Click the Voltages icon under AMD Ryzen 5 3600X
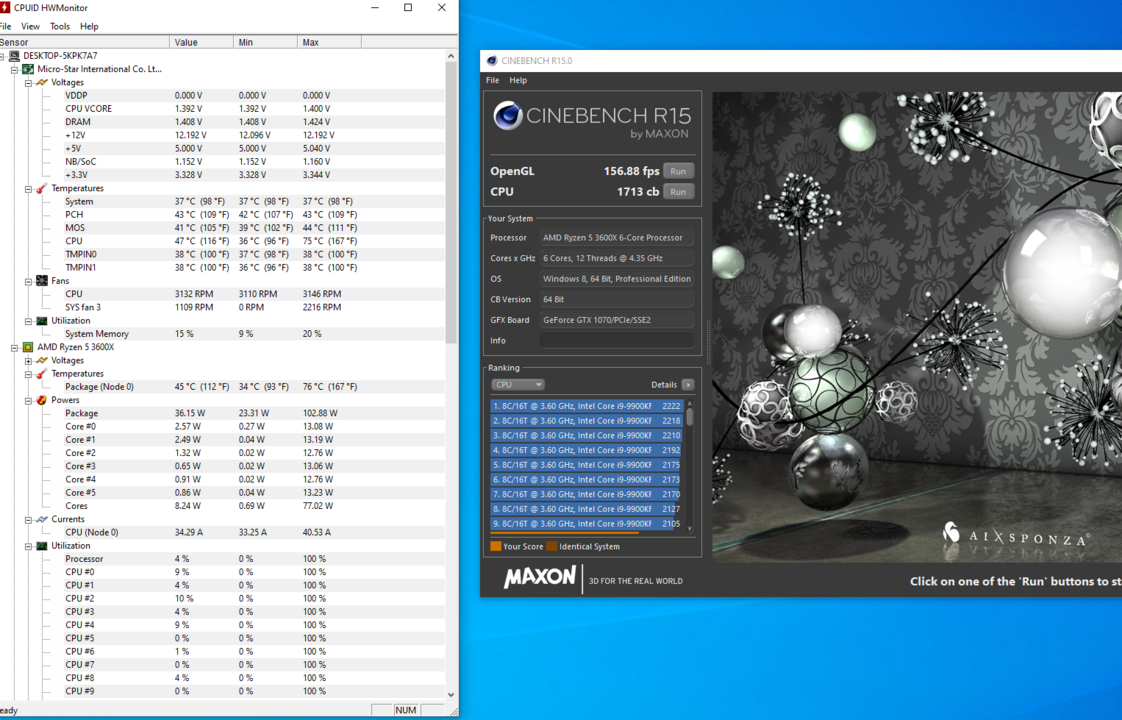 (x=42, y=360)
